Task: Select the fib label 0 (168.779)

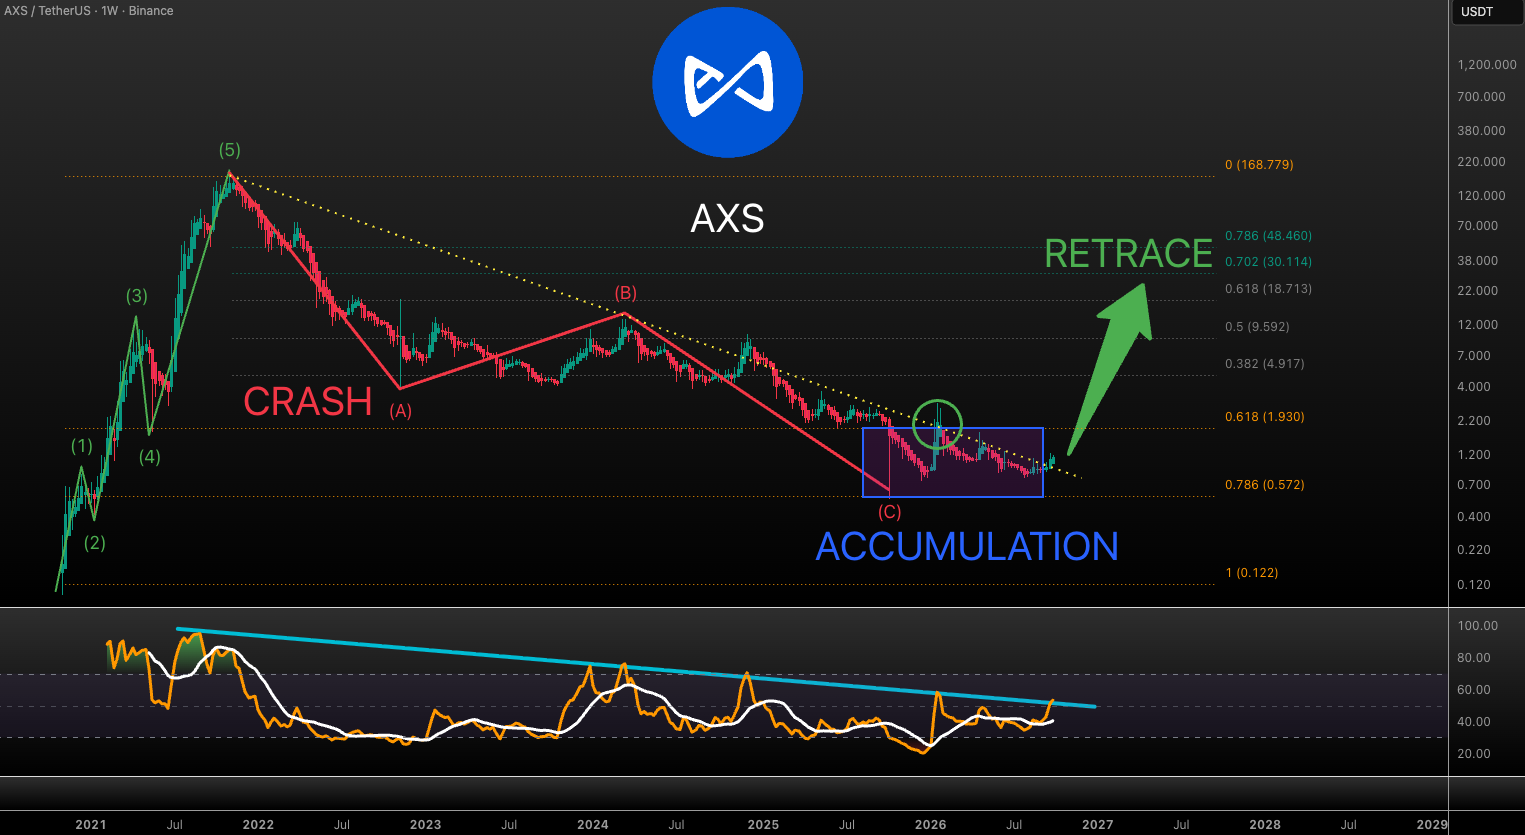Action: [x=1259, y=165]
